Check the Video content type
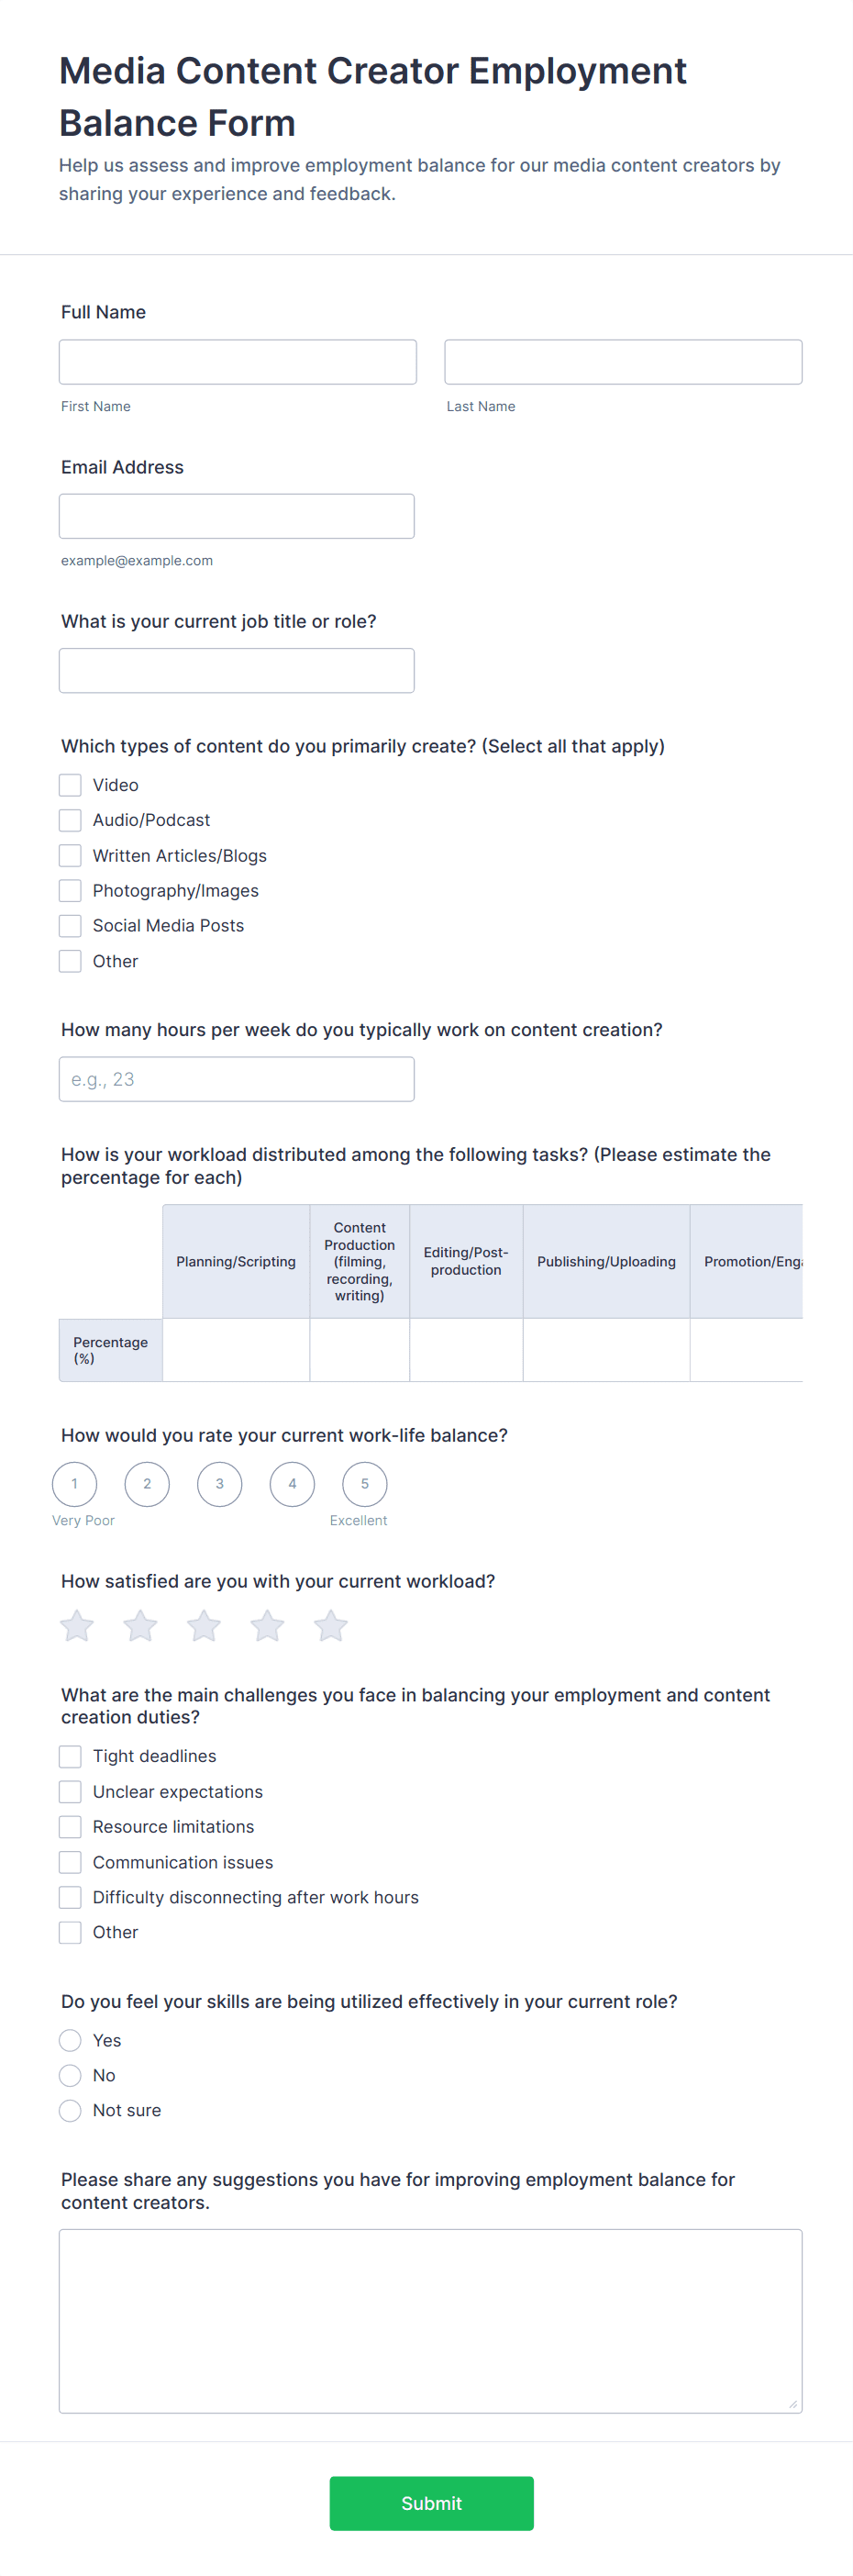The height and width of the screenshot is (2576, 853). [70, 785]
